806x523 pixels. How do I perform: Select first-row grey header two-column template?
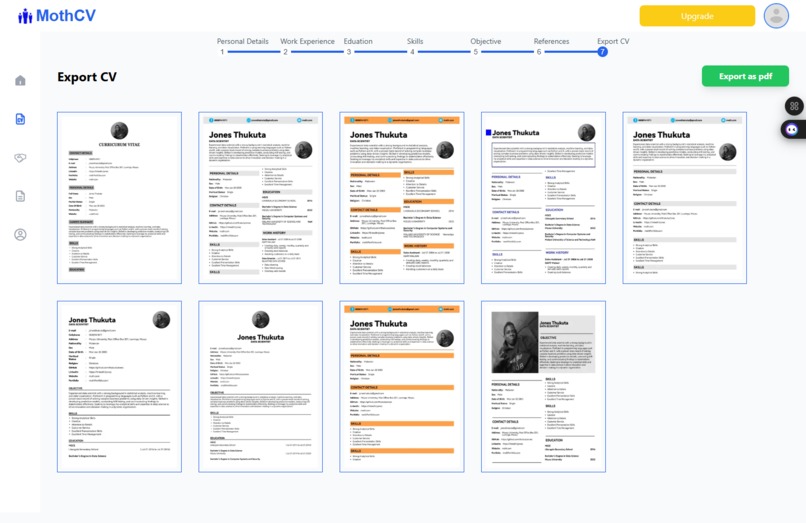261,197
